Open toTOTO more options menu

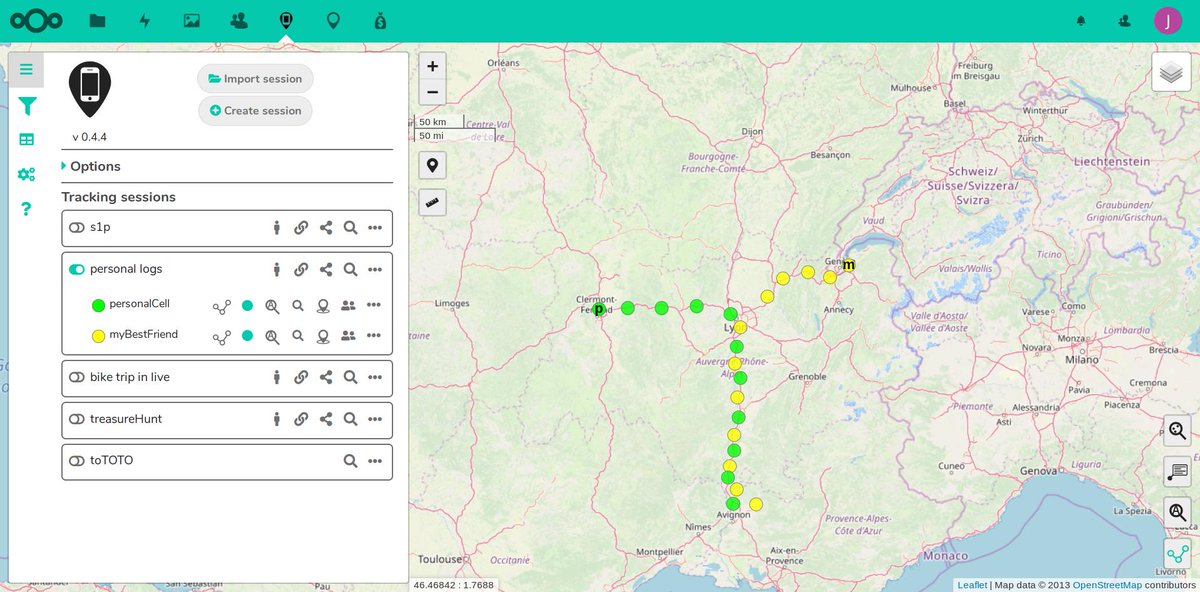point(375,461)
